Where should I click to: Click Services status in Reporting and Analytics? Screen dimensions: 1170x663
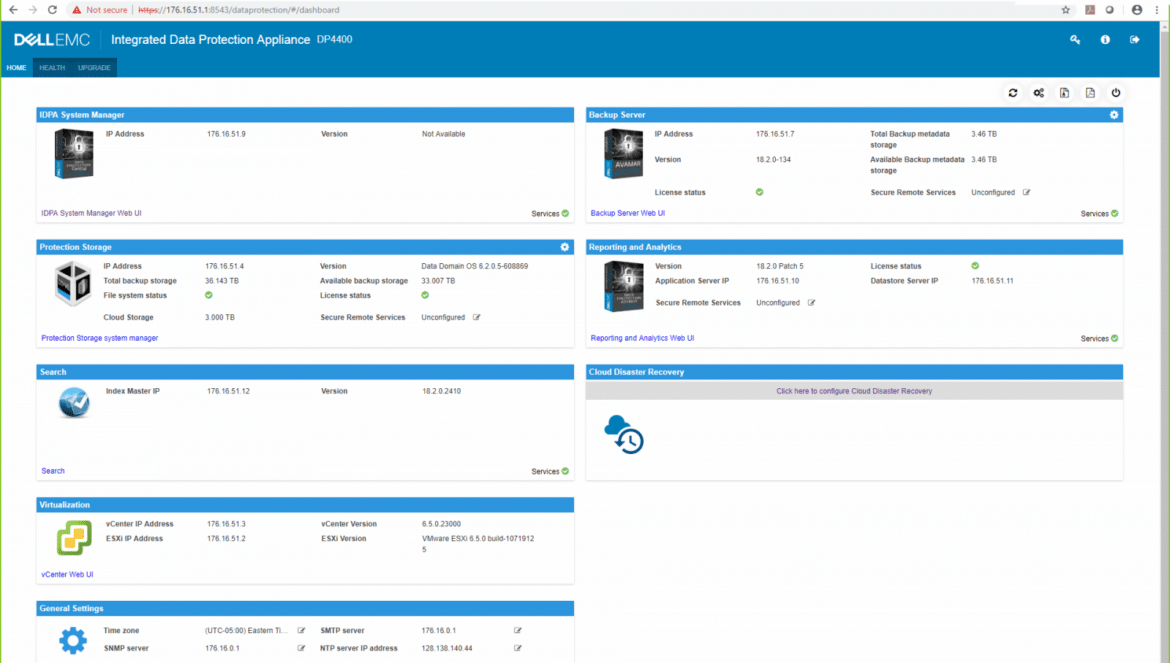pyautogui.click(x=1099, y=339)
